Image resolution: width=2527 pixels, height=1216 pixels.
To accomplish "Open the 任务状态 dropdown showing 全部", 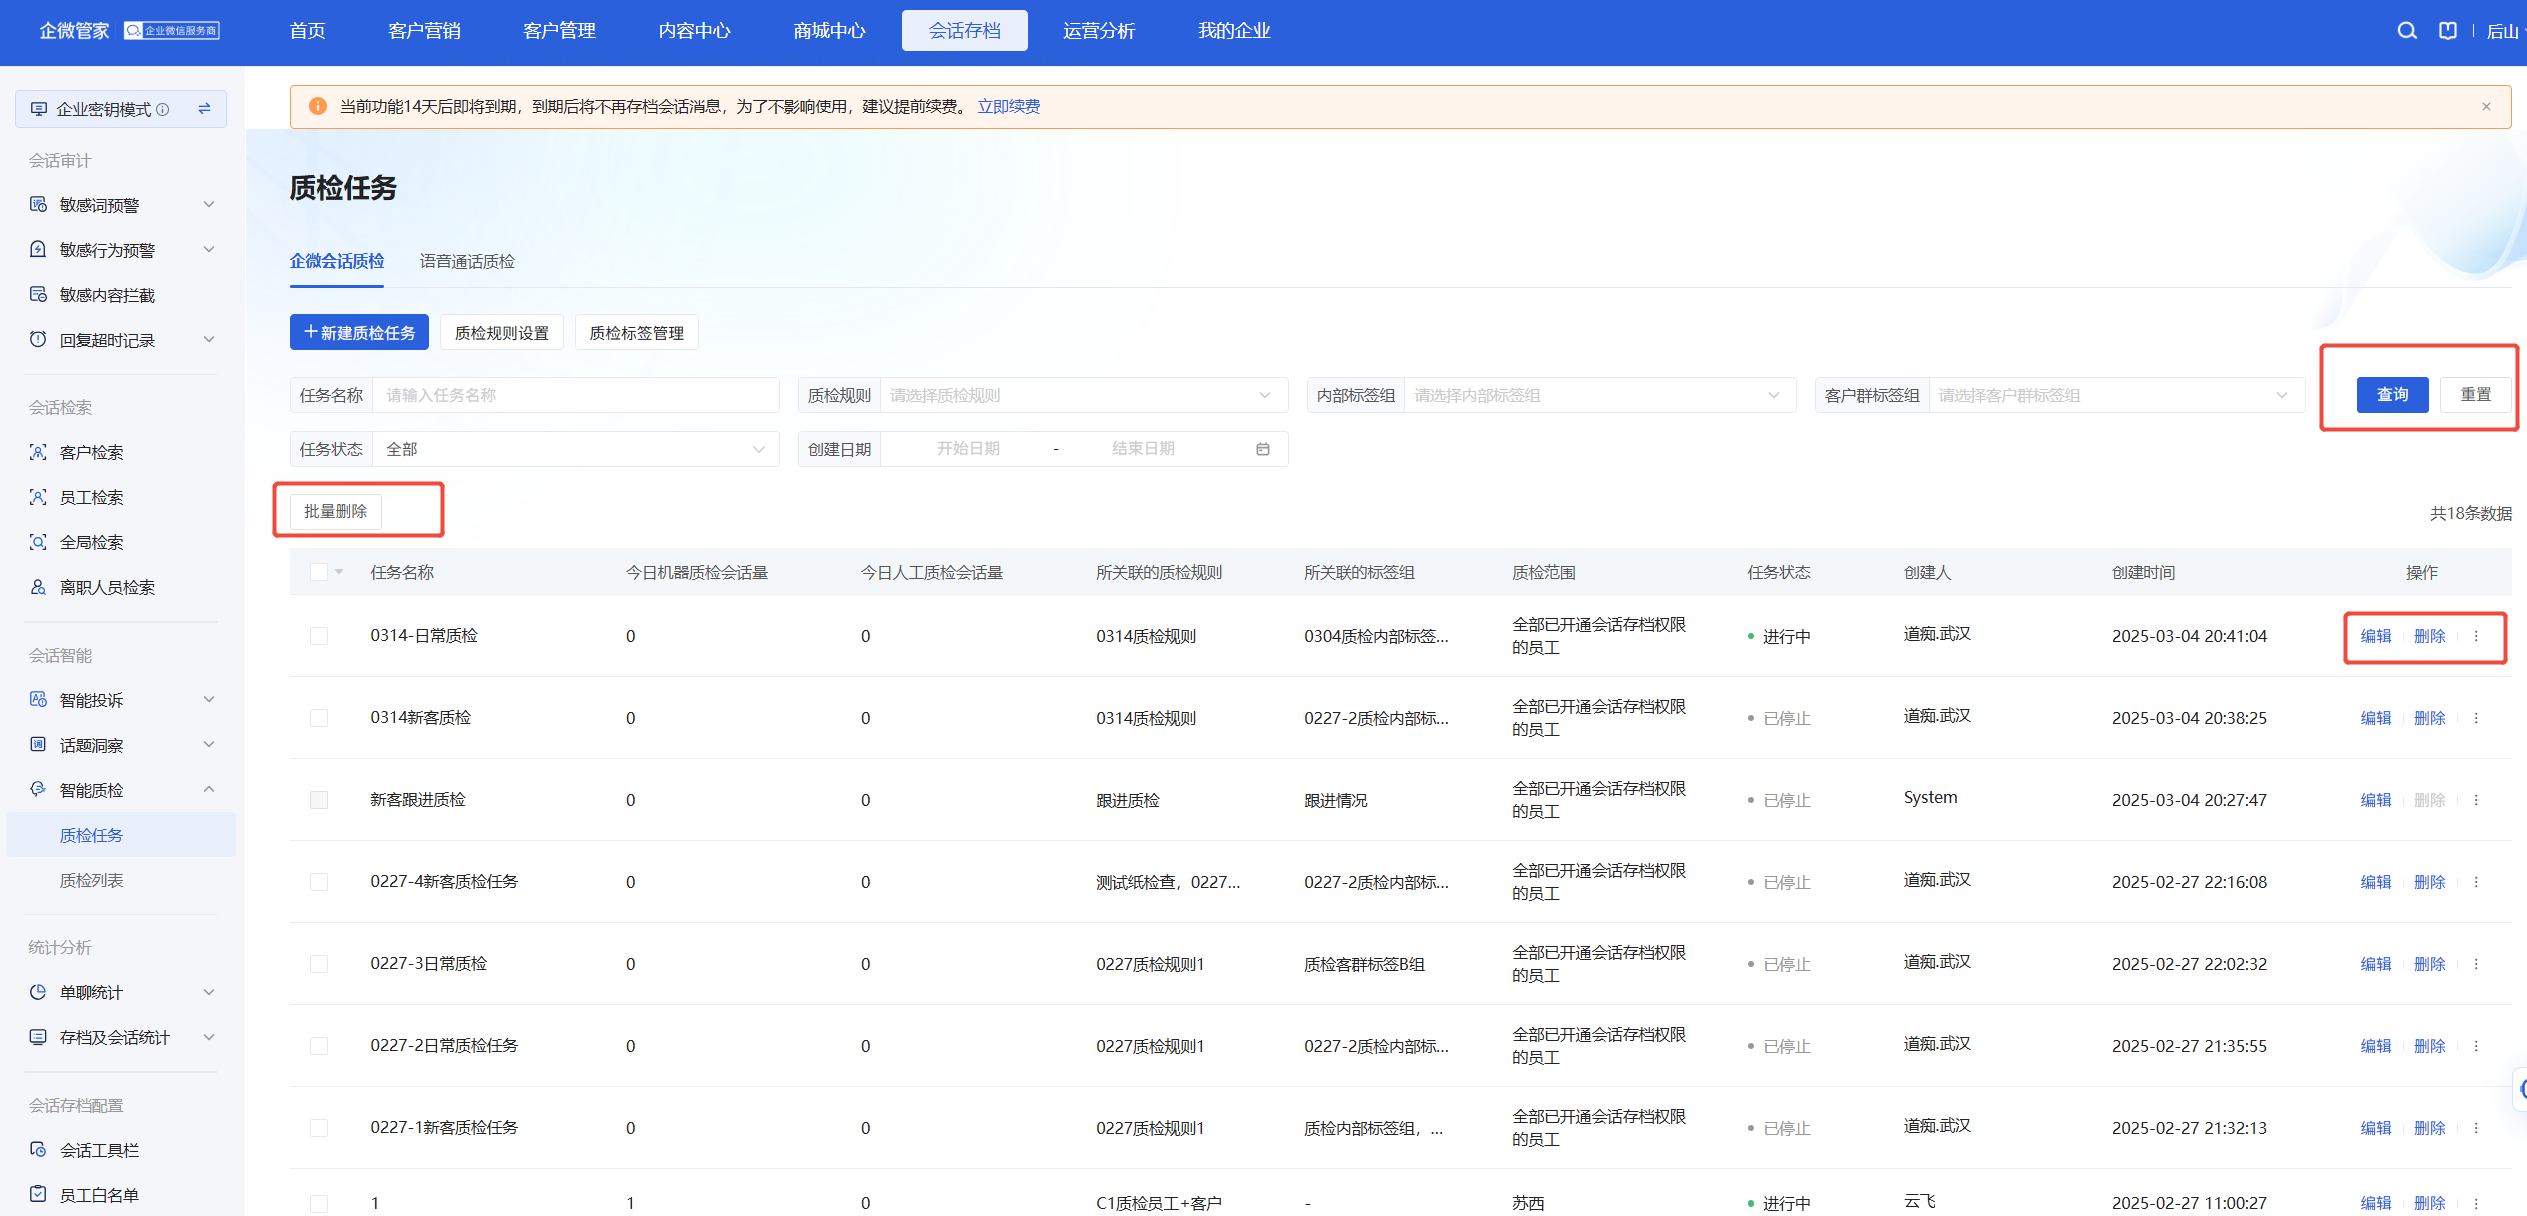I will (x=575, y=449).
